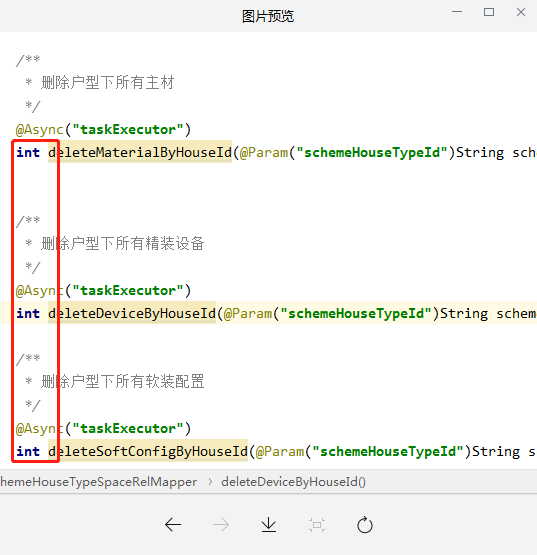Click @Async annotation above deleteSoftConfigByHouseId
This screenshot has width=537, height=555.
point(39,429)
